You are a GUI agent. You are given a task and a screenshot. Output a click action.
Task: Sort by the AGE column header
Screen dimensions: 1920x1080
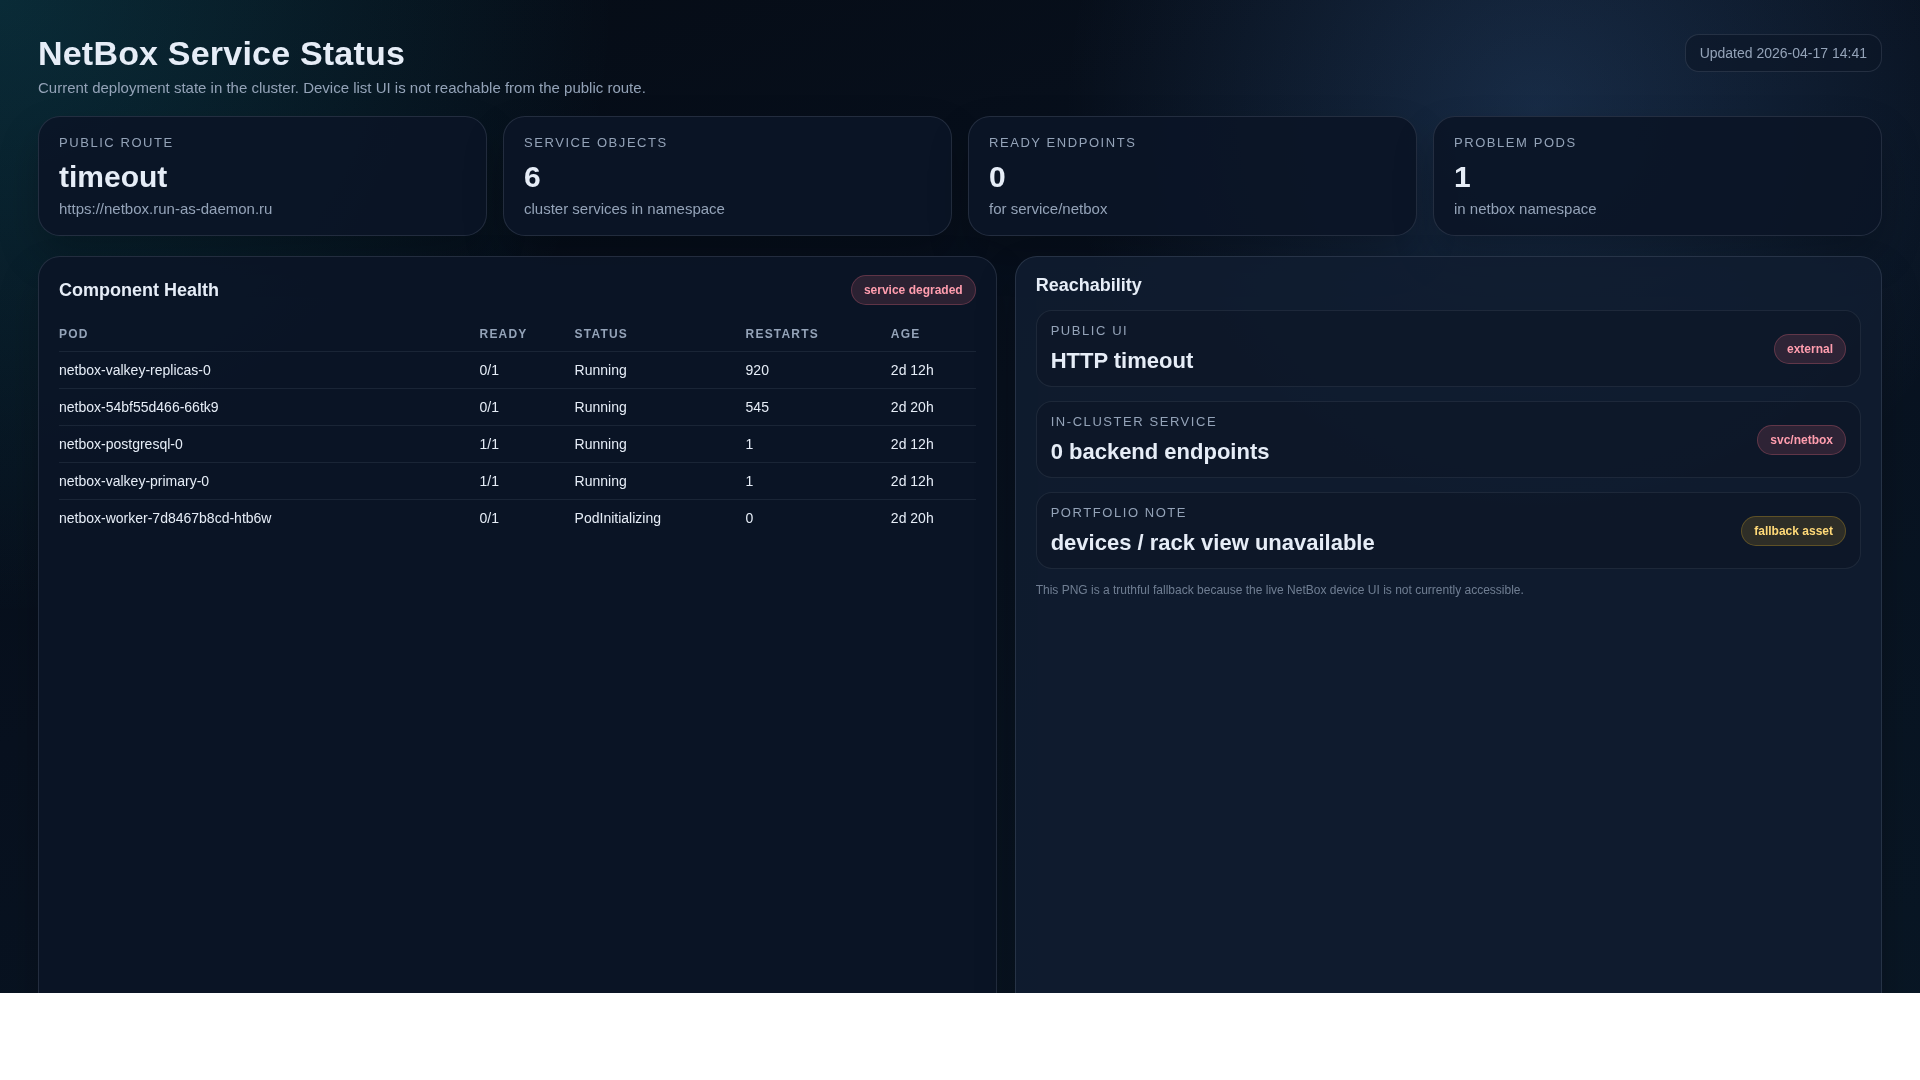(x=905, y=334)
